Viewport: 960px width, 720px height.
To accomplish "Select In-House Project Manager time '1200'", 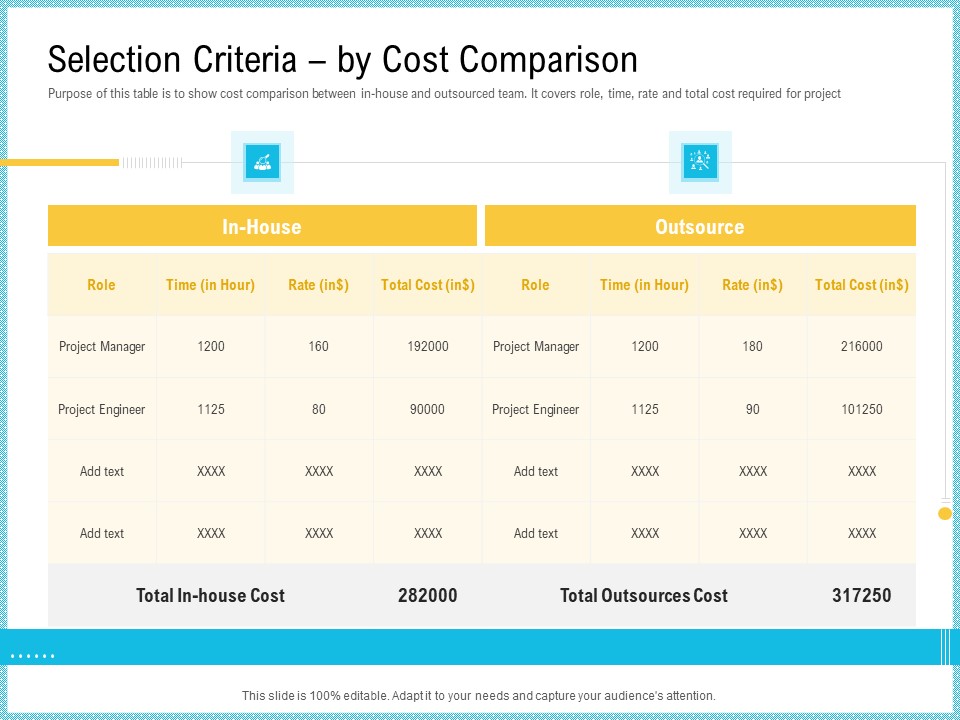I will 211,347.
